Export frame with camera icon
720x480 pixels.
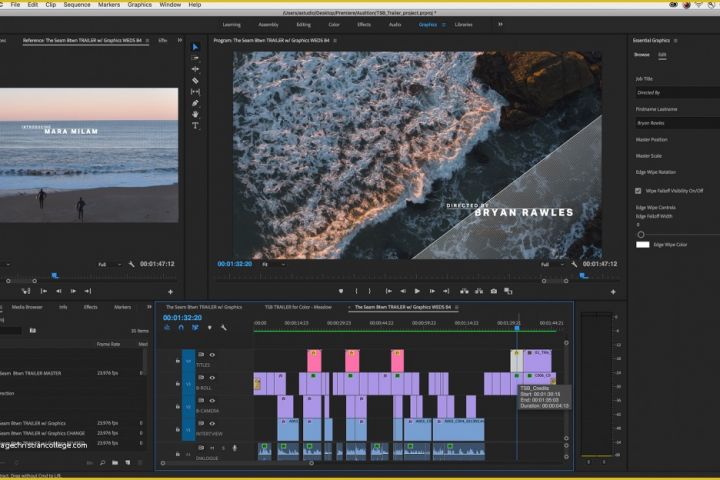pos(494,291)
